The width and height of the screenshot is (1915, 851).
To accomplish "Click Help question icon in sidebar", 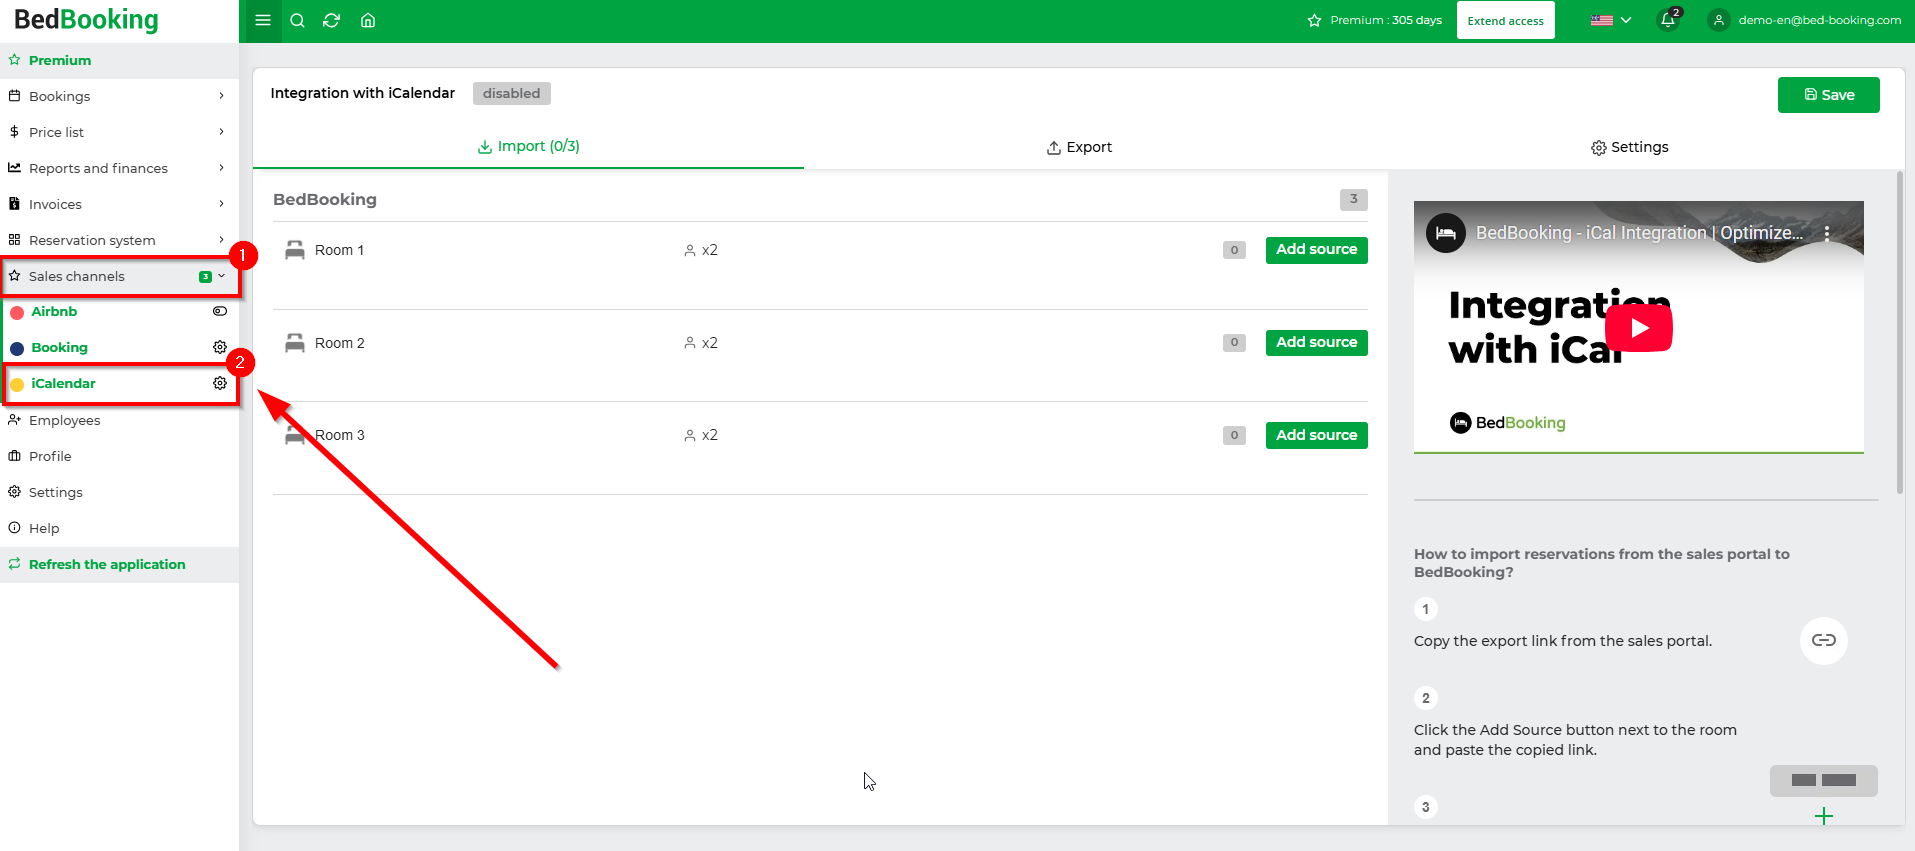I will (x=14, y=528).
